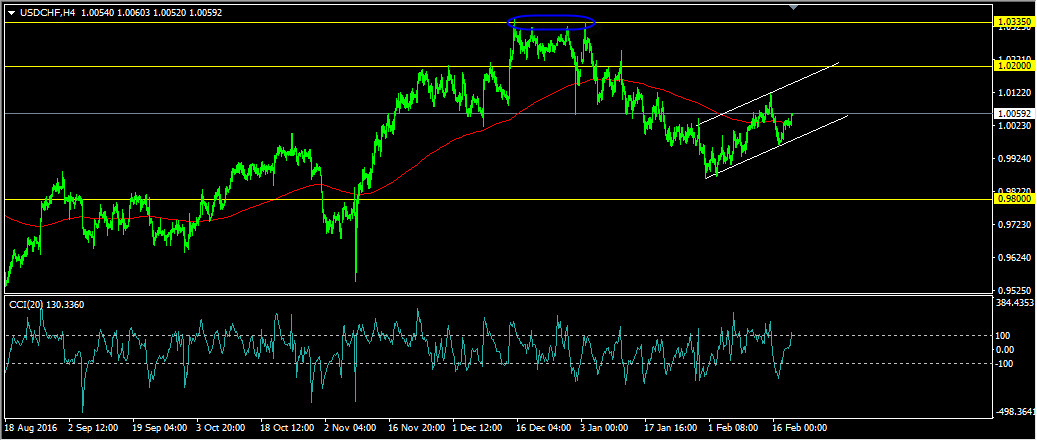
Task: Select the 1.02000 yellow price label
Action: click(1013, 66)
